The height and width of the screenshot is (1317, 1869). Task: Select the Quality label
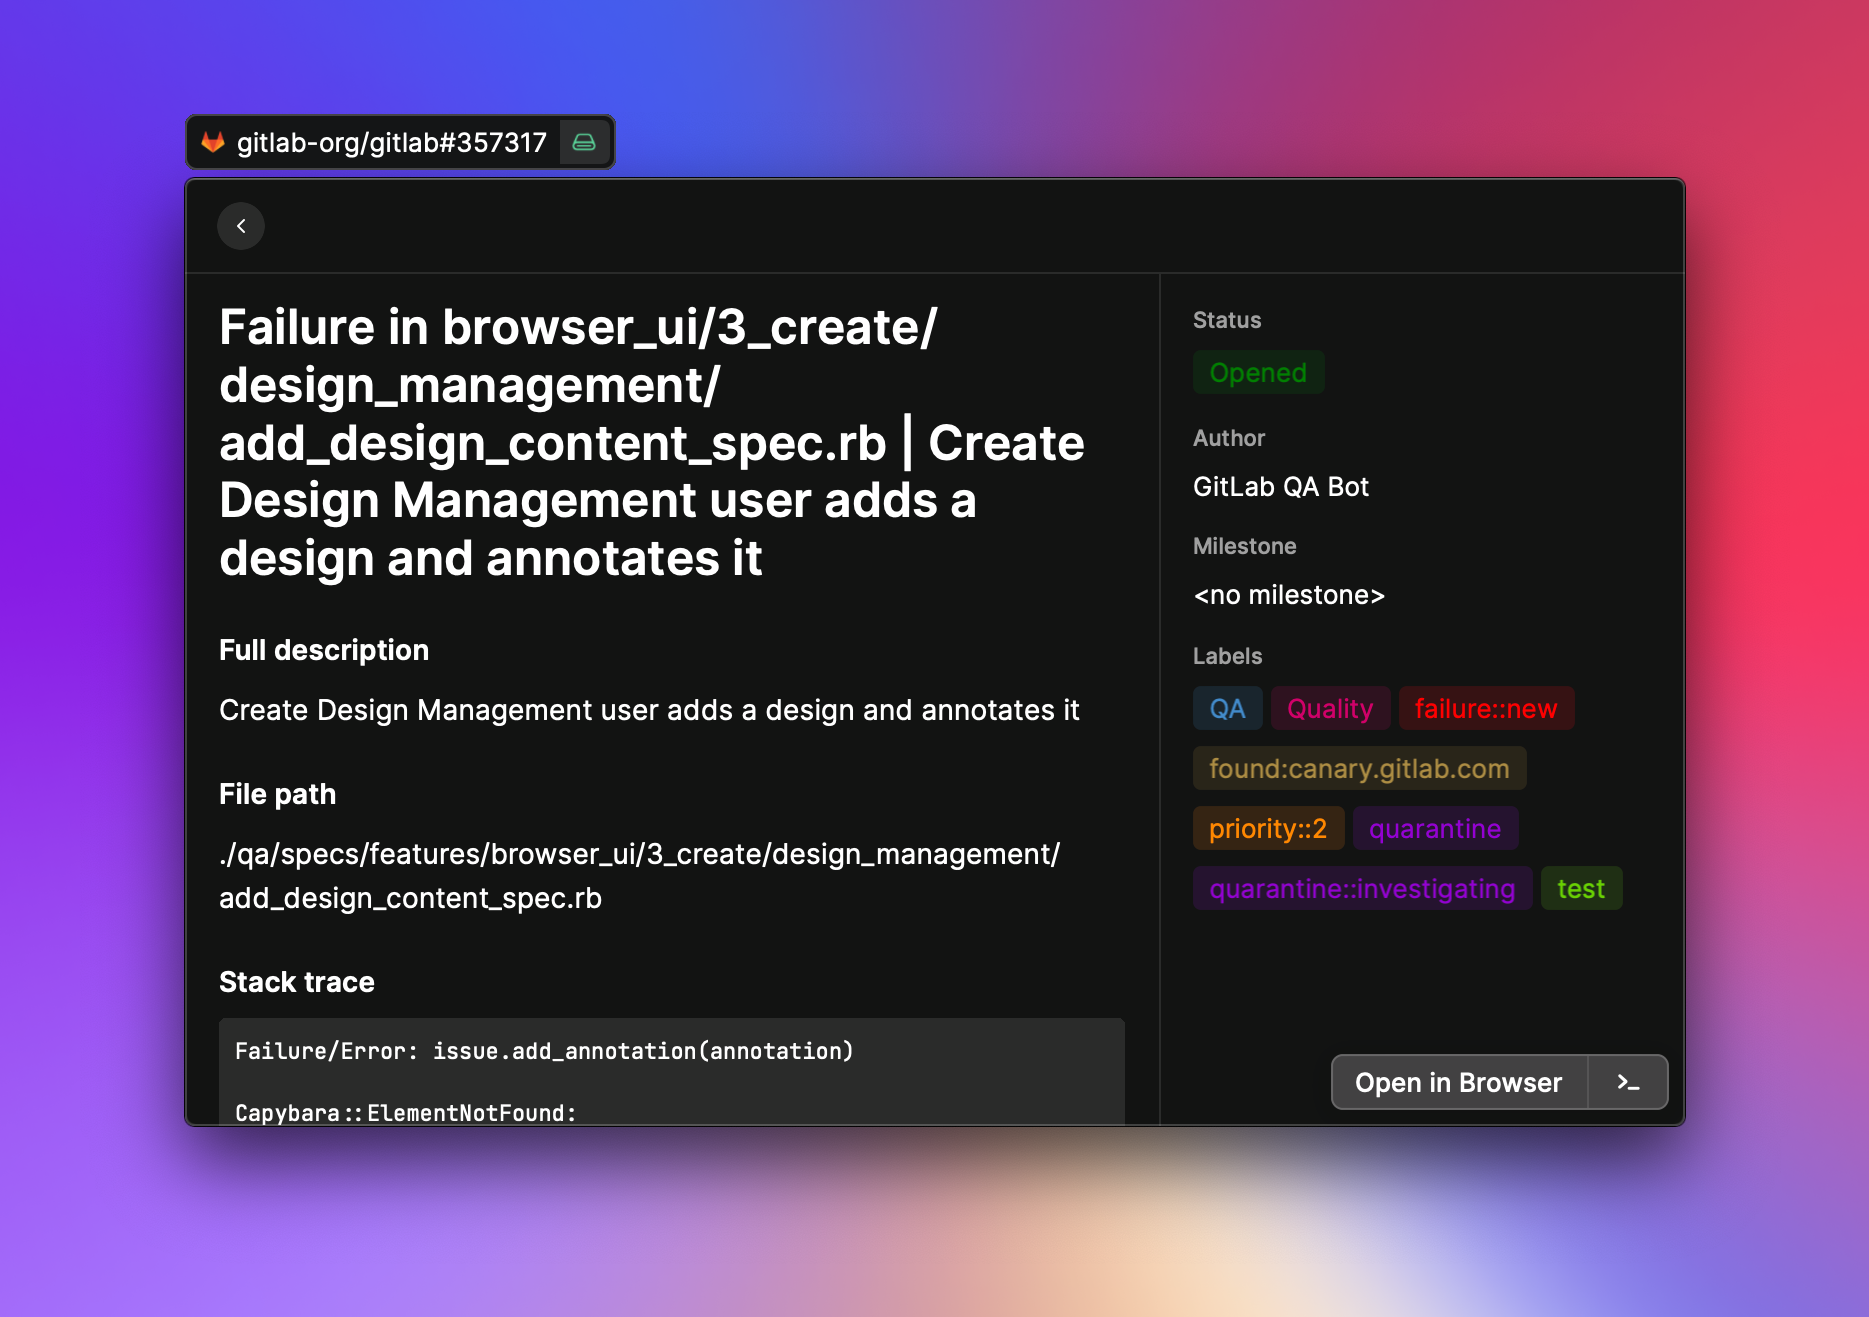[1330, 708]
